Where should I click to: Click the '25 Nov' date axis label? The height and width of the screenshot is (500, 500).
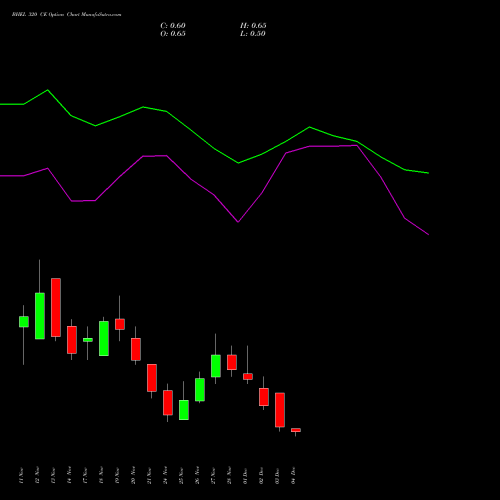pos(181,476)
